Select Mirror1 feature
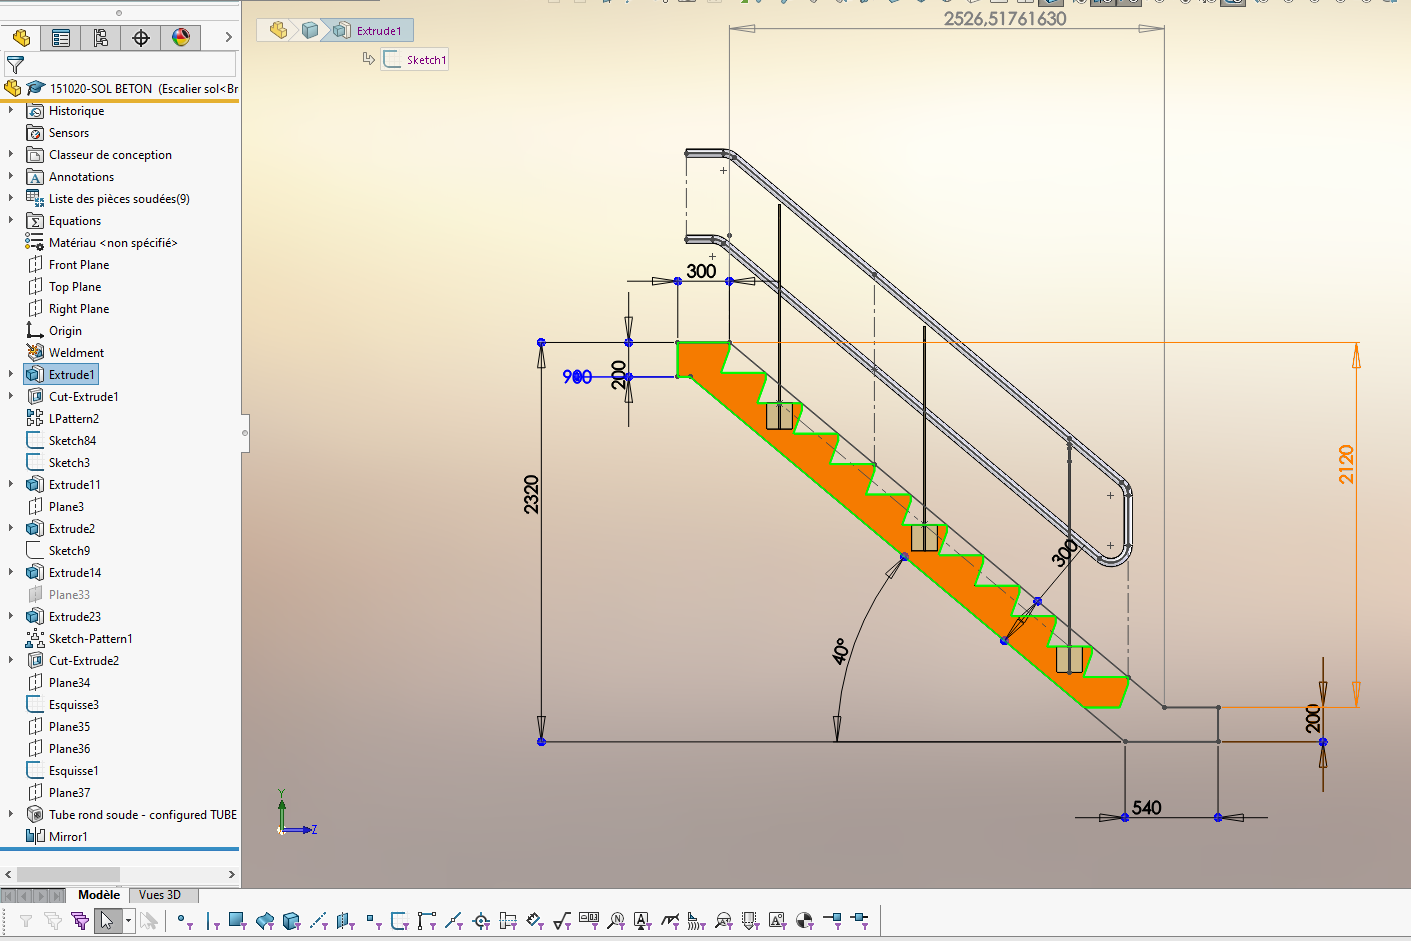 pyautogui.click(x=68, y=837)
